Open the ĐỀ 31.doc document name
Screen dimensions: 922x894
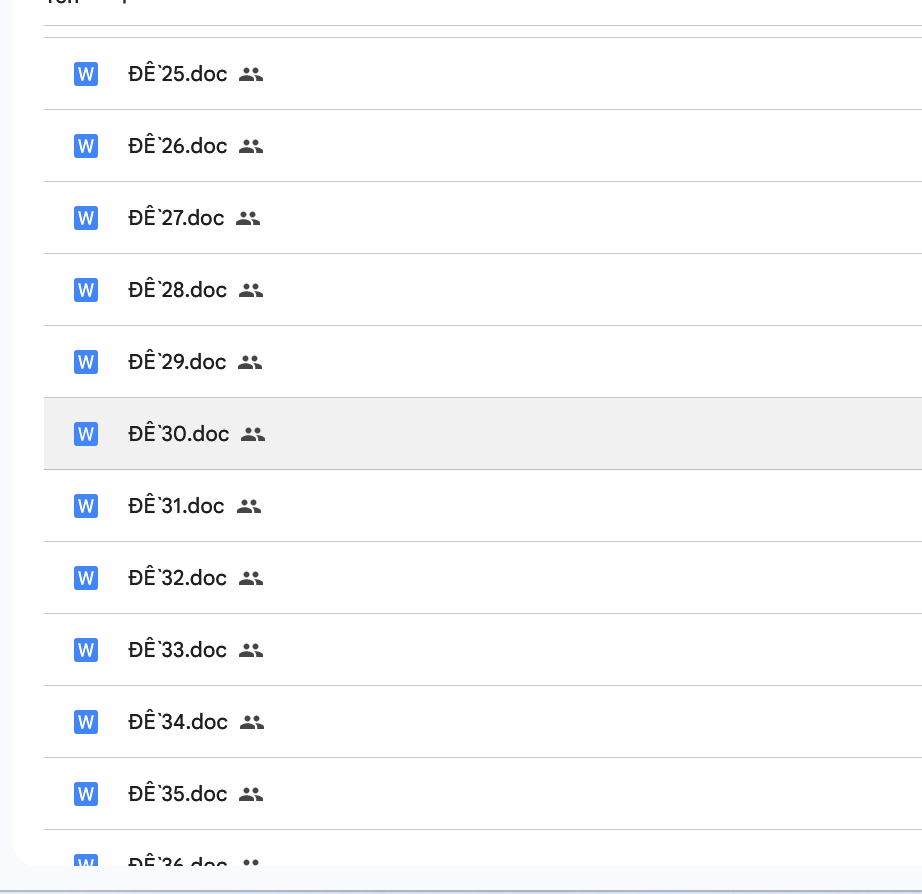[x=176, y=506]
